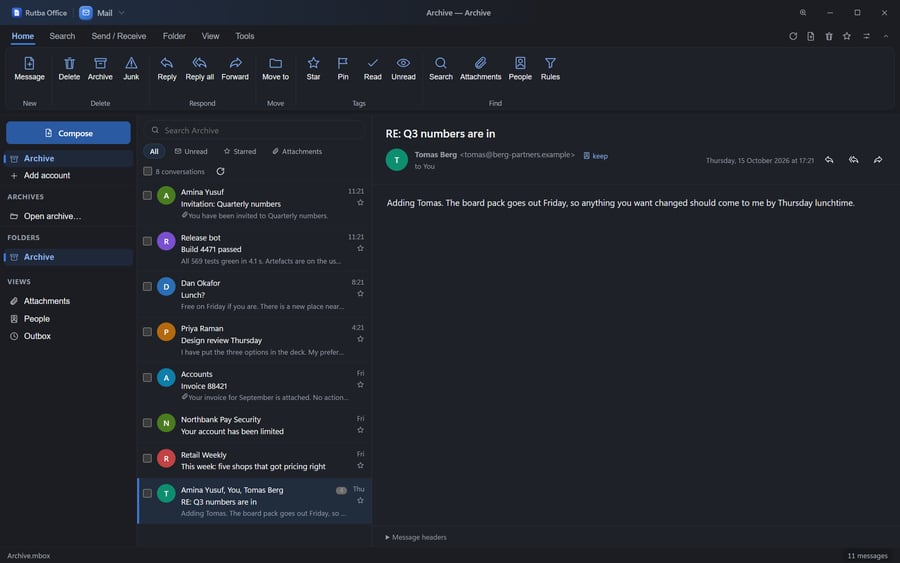The width and height of the screenshot is (900, 563).
Task: Switch to the Search ribbon tab
Action: pos(62,36)
